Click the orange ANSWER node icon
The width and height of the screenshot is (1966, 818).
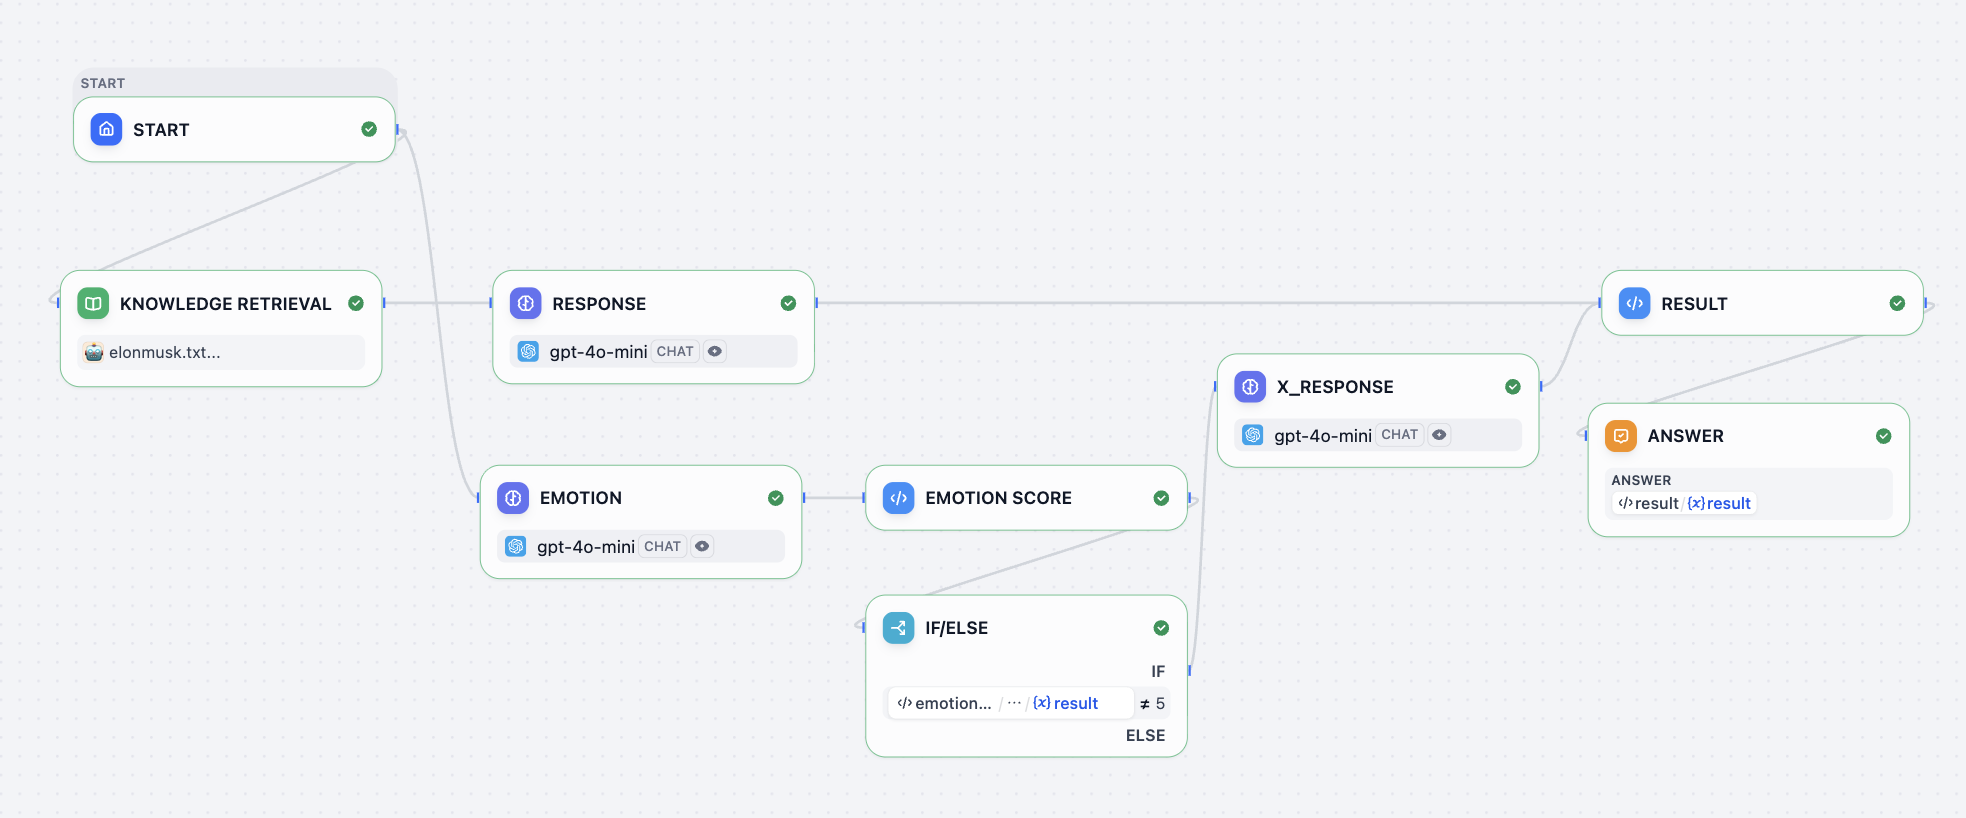click(x=1621, y=436)
